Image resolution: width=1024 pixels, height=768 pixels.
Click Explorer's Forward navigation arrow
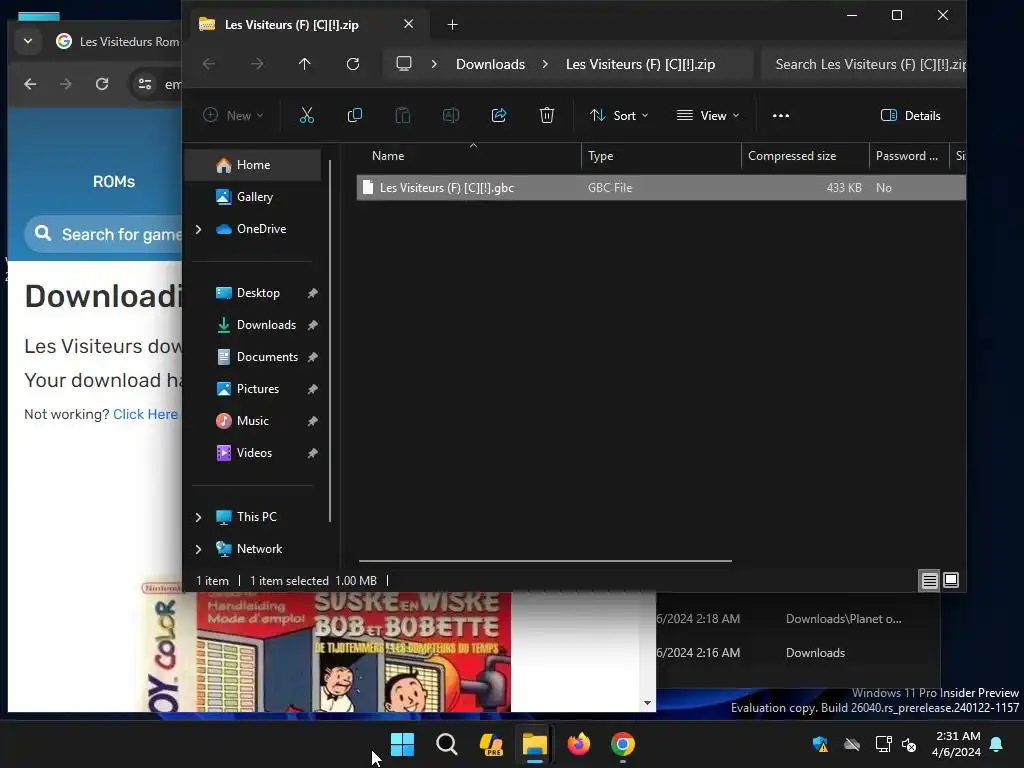257,64
